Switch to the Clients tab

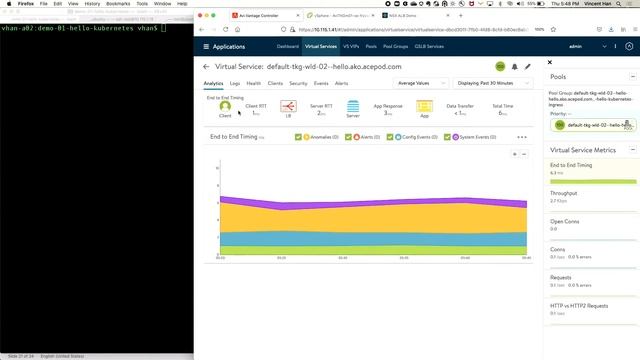point(275,83)
